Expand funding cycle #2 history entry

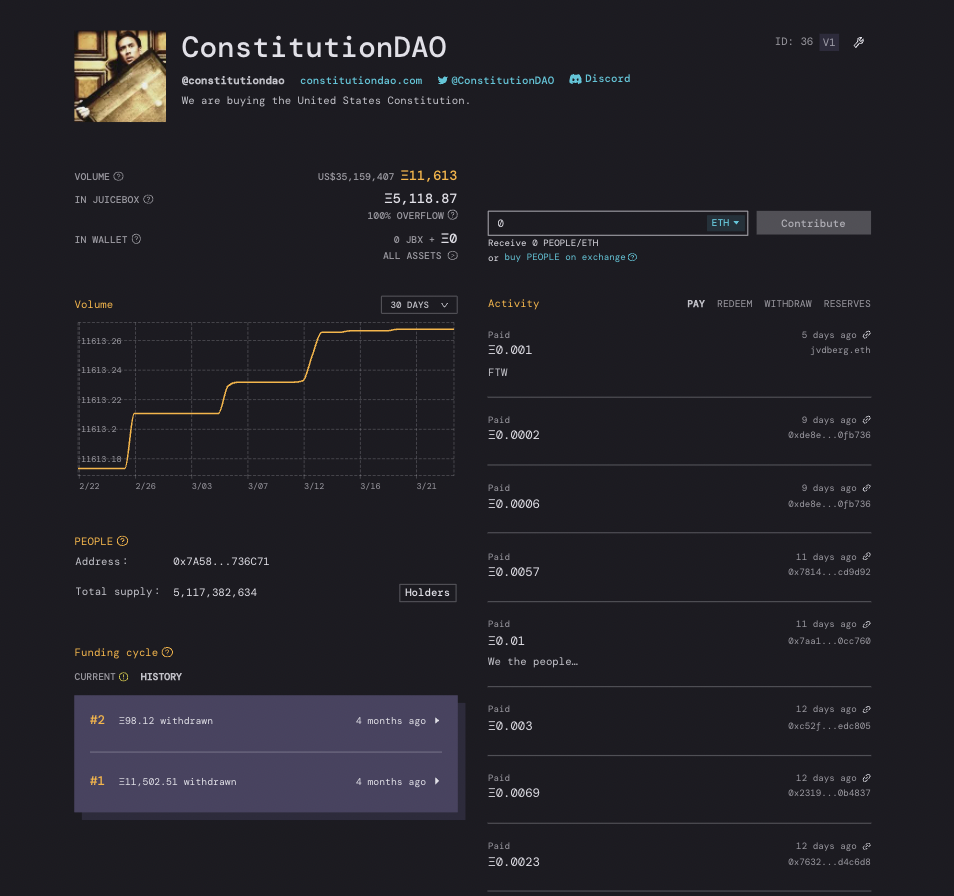click(x=266, y=721)
